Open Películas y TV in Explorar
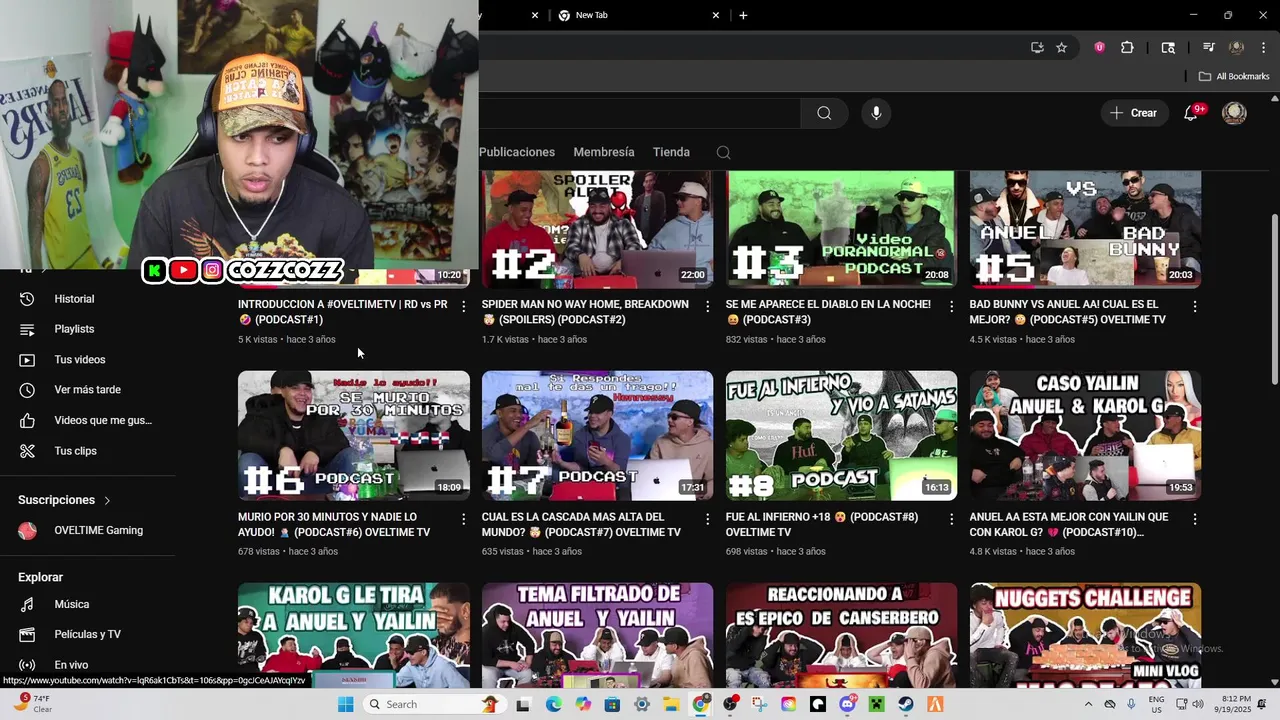The image size is (1280, 720). pyautogui.click(x=87, y=634)
